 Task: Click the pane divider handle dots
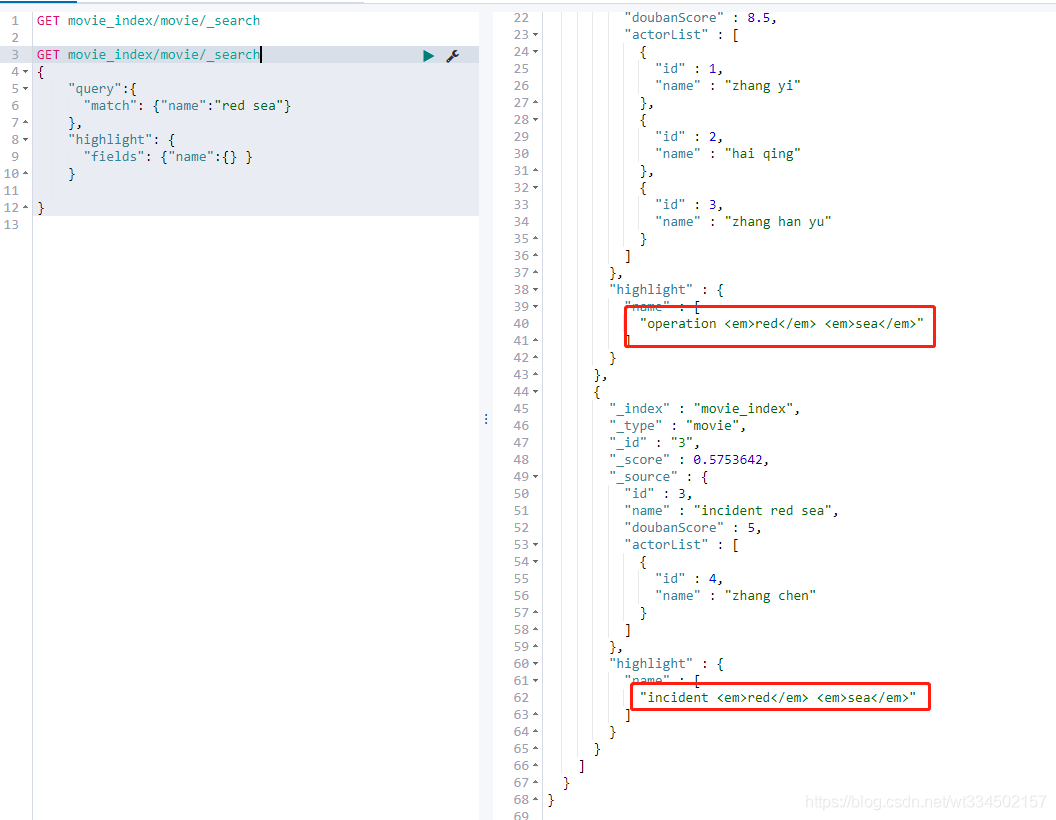click(x=486, y=419)
